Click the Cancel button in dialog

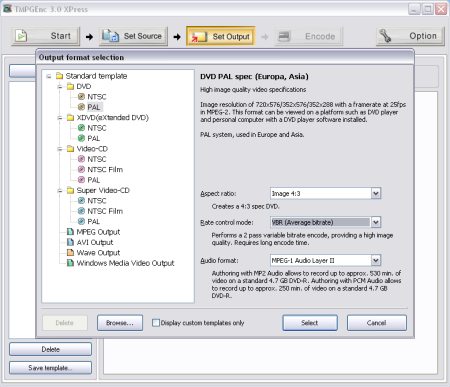click(376, 323)
